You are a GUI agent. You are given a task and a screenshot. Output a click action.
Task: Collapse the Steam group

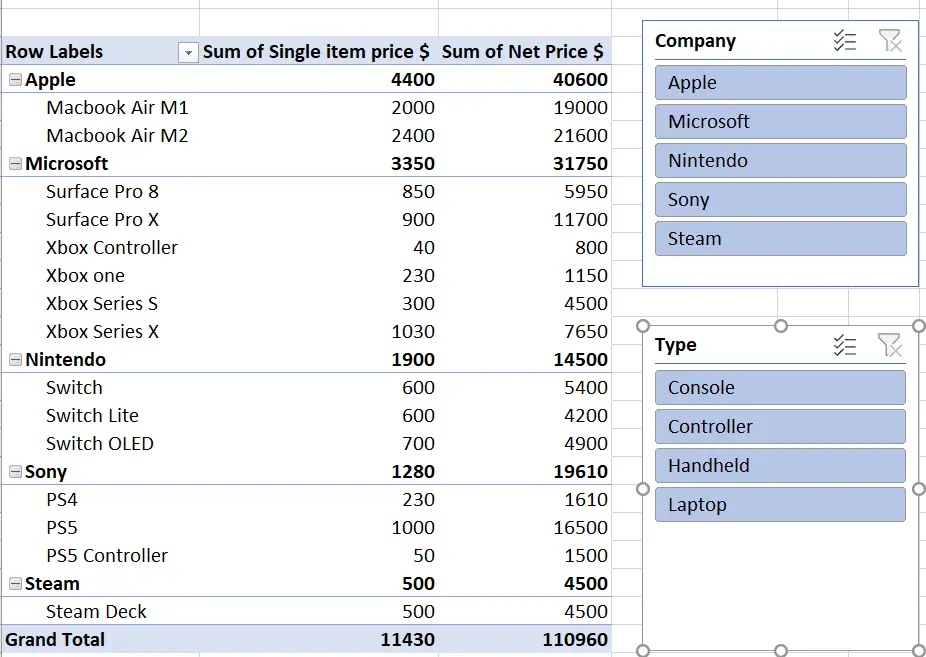point(15,584)
